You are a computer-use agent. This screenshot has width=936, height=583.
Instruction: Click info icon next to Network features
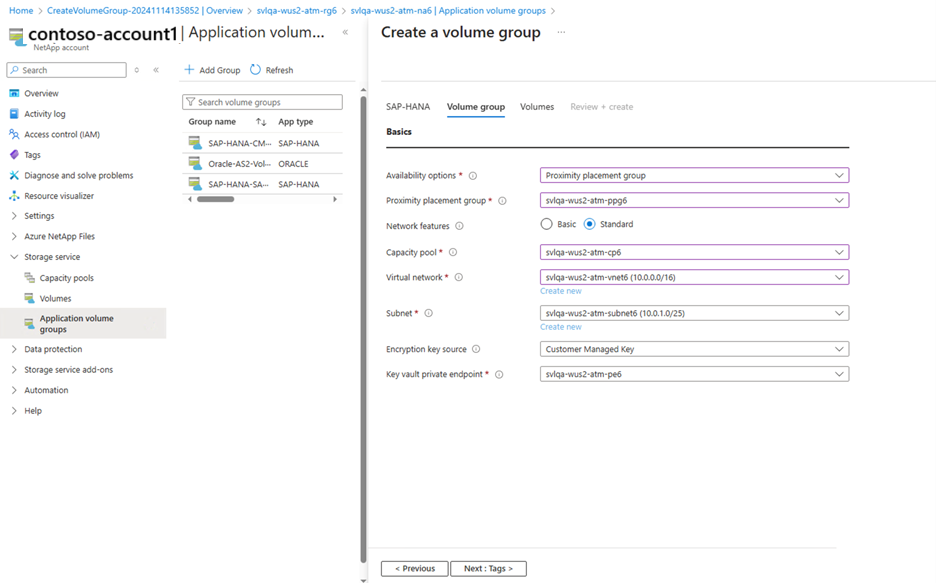(459, 226)
